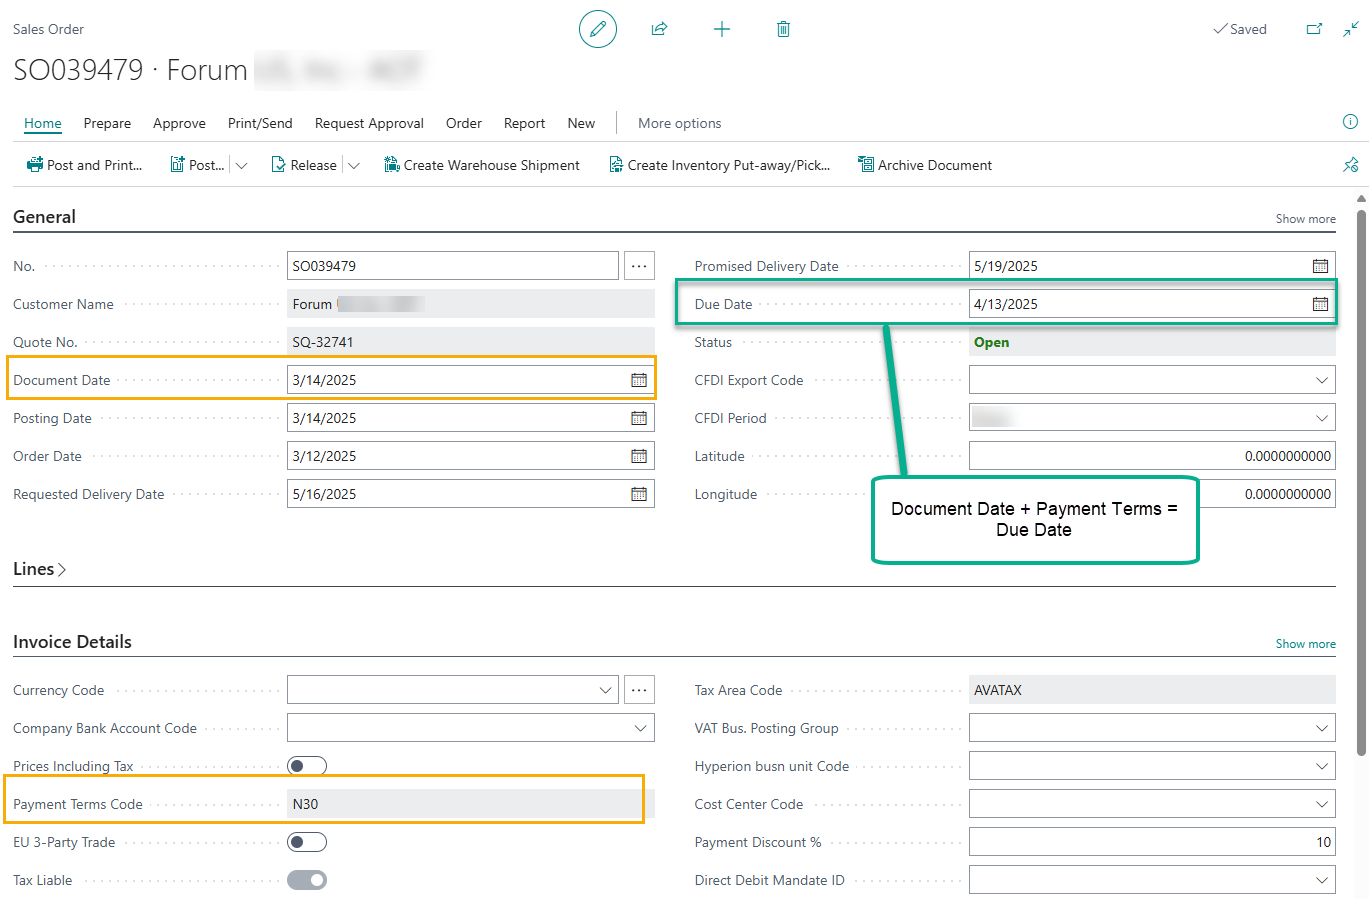The width and height of the screenshot is (1370, 899).
Task: Click Show more in Invoice Details section
Action: coord(1305,644)
